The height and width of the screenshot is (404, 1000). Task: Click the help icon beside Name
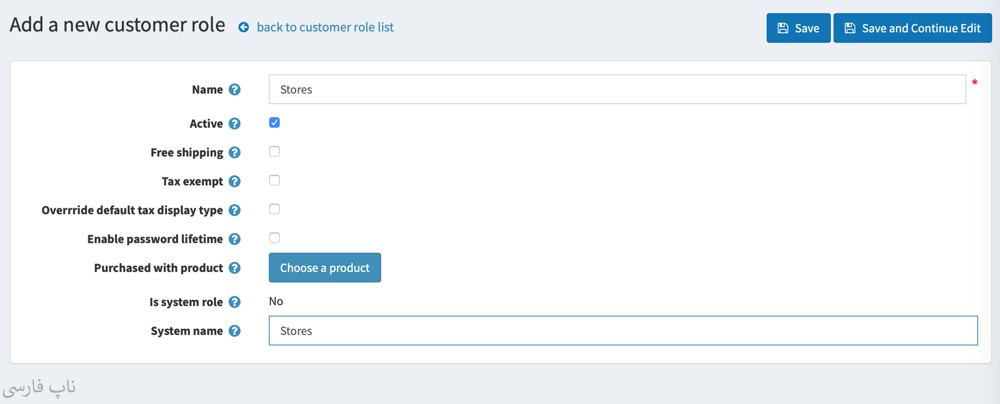[235, 90]
